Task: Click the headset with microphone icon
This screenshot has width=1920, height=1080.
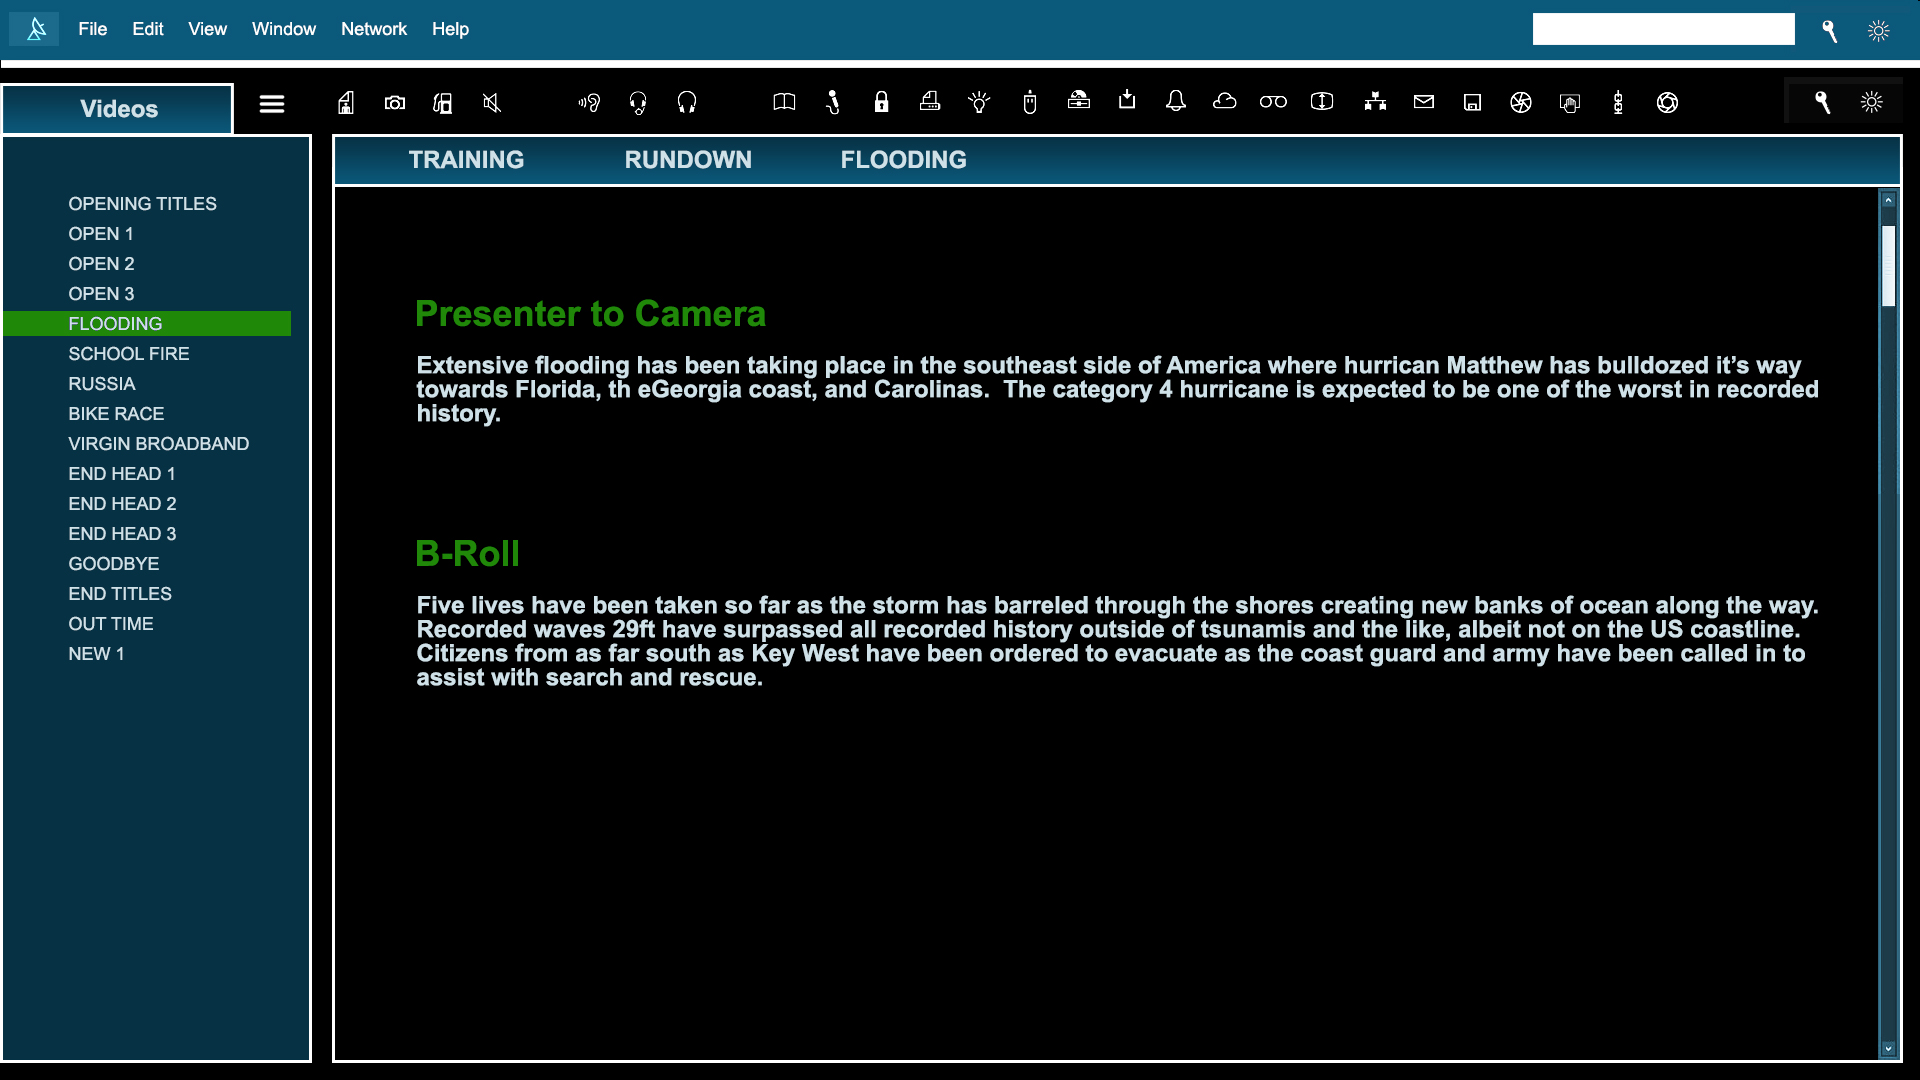Action: (638, 103)
